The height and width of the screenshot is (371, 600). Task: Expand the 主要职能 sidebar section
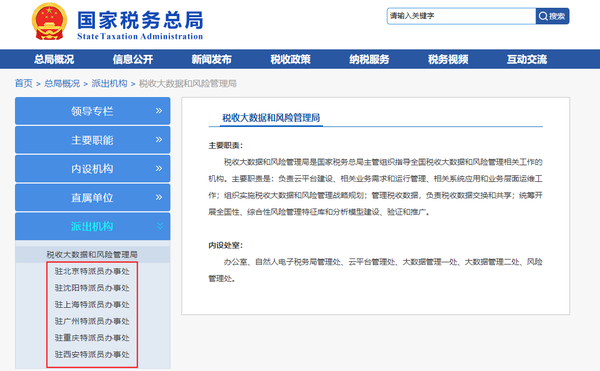(x=93, y=140)
